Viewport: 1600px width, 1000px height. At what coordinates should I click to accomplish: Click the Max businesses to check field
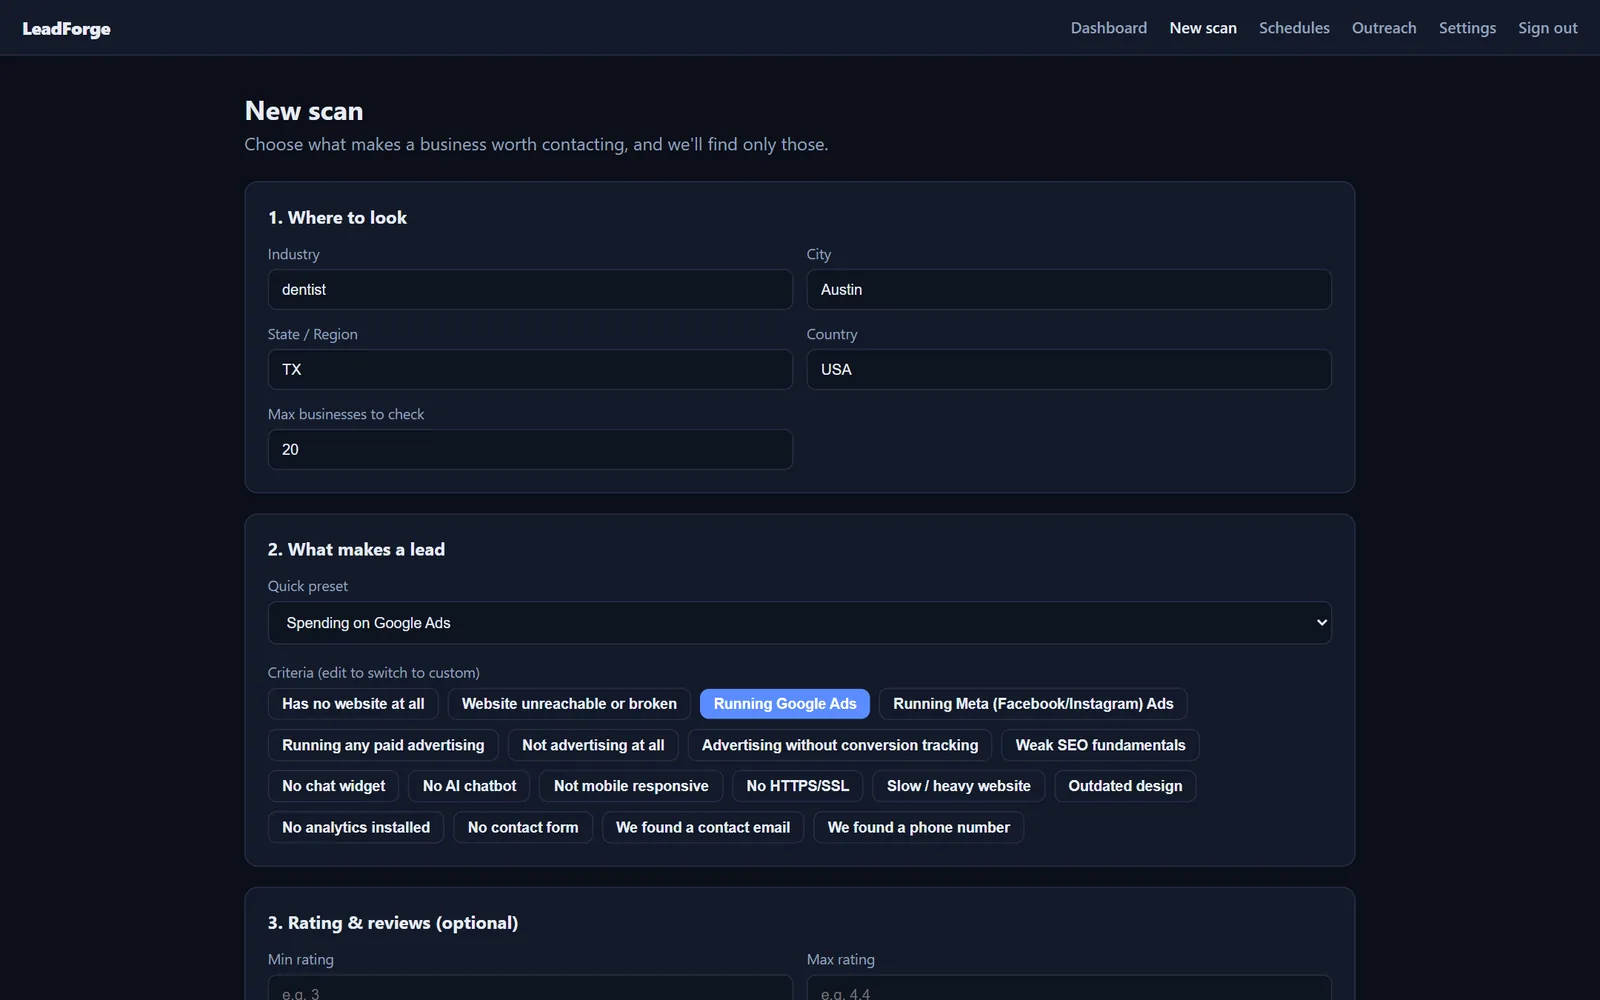click(x=530, y=449)
